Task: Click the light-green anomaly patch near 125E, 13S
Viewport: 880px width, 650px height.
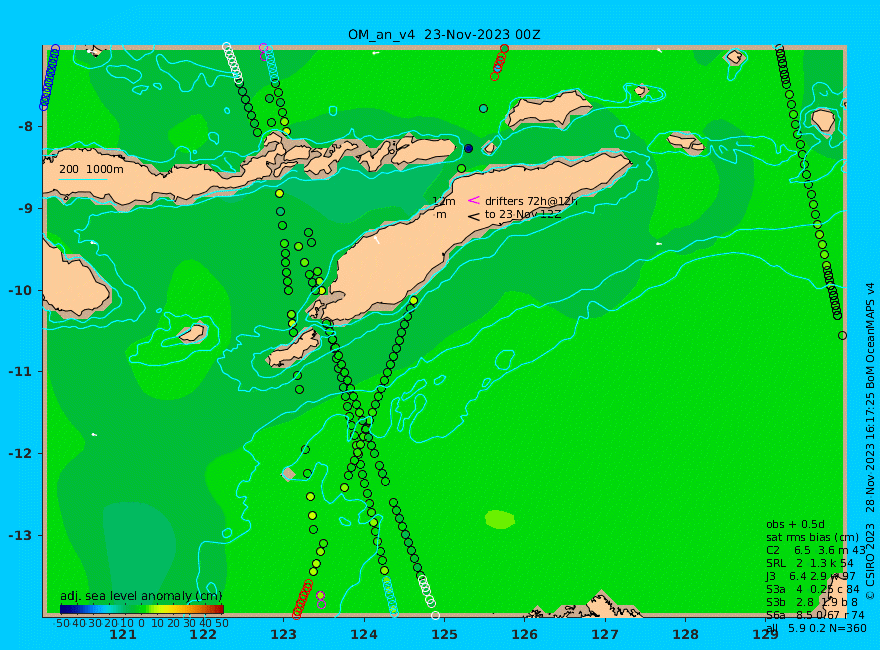Action: point(500,520)
